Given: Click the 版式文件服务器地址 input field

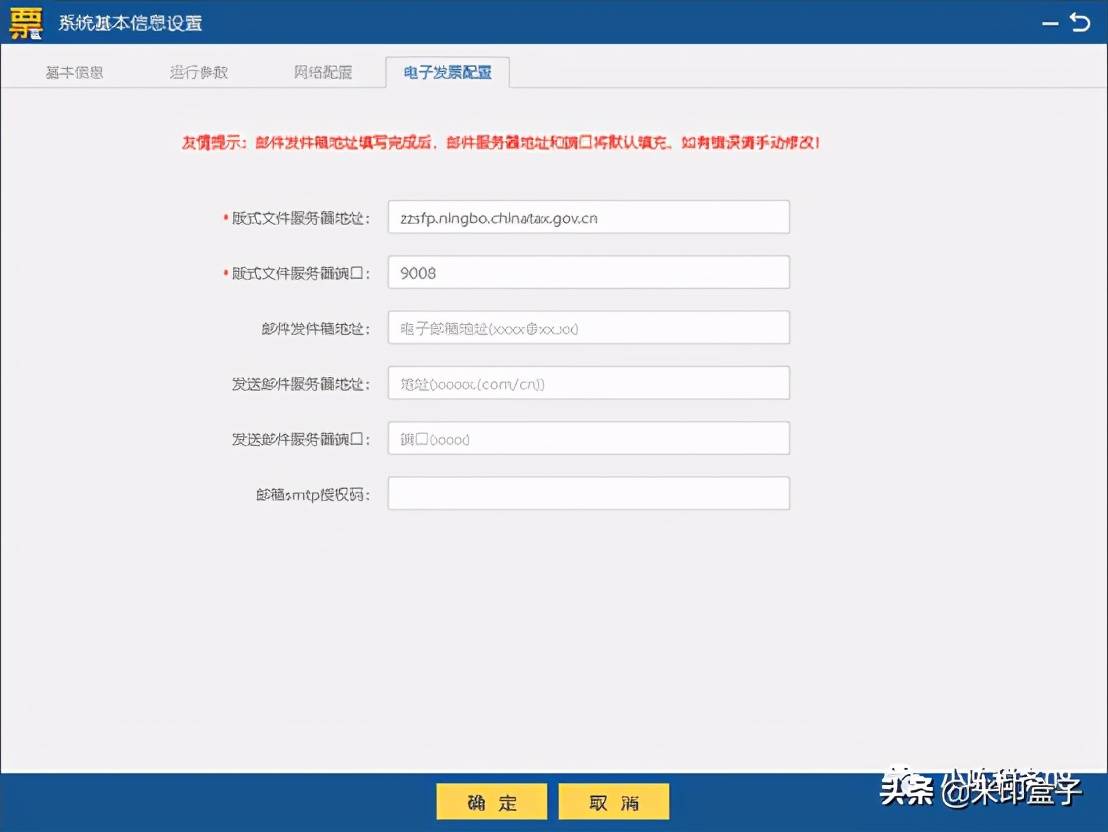Looking at the screenshot, I should tap(588, 217).
